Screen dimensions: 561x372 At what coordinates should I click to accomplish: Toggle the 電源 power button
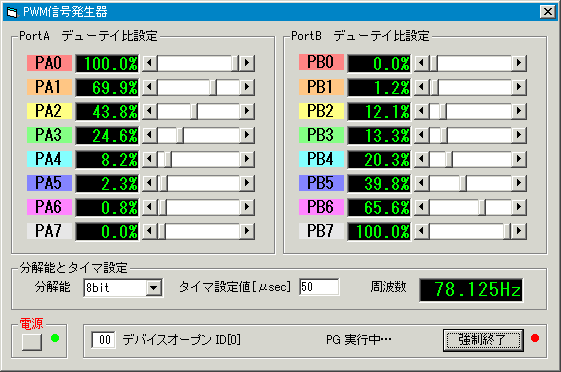pyautogui.click(x=32, y=342)
